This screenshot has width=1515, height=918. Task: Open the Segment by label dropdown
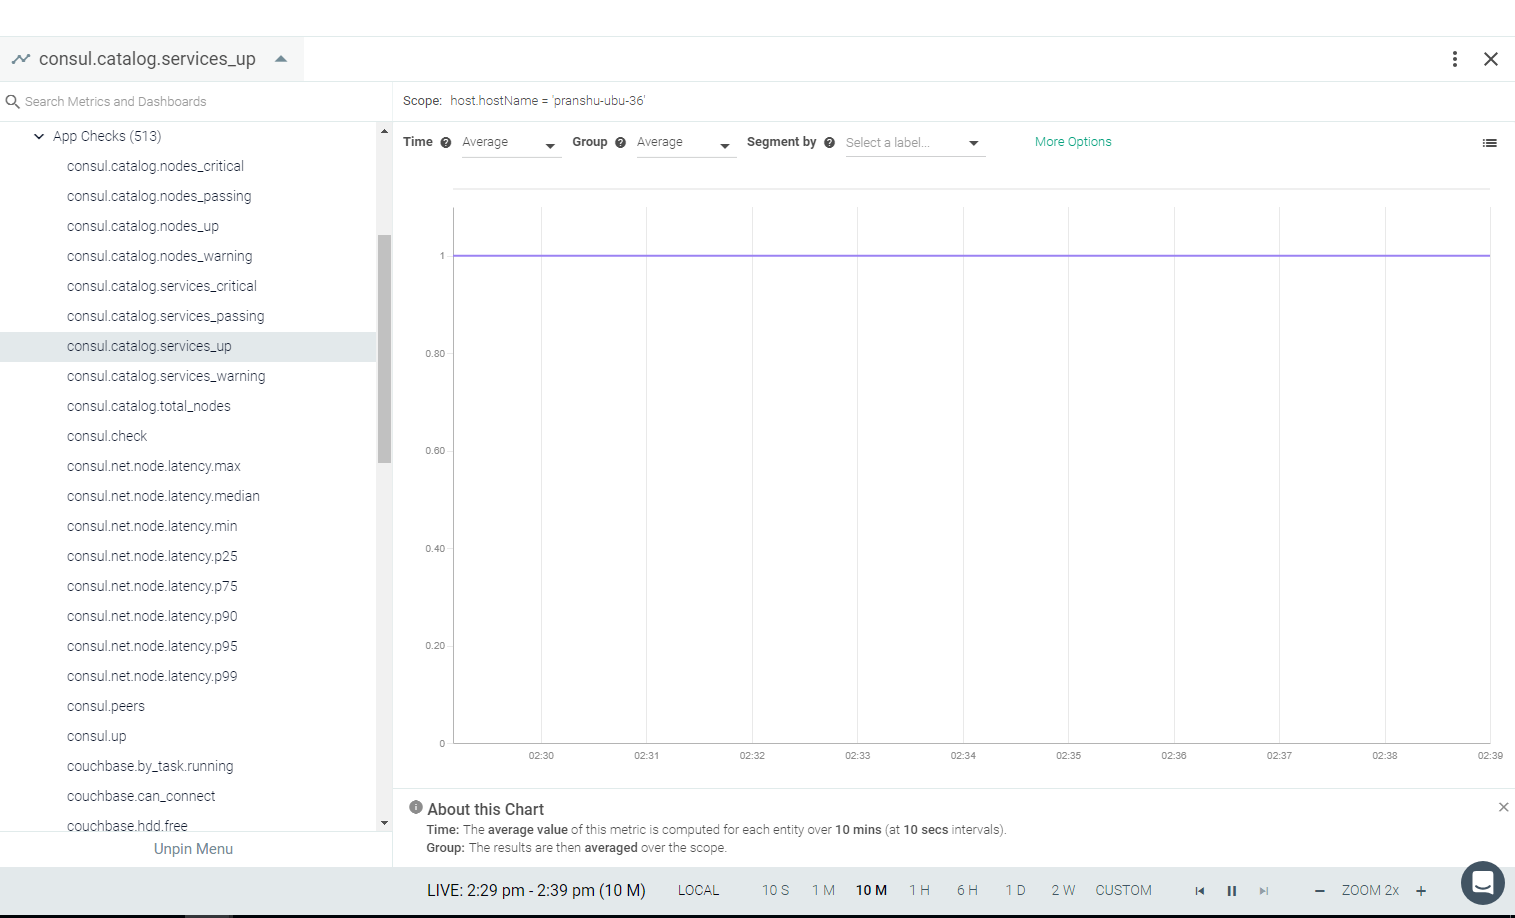point(914,143)
